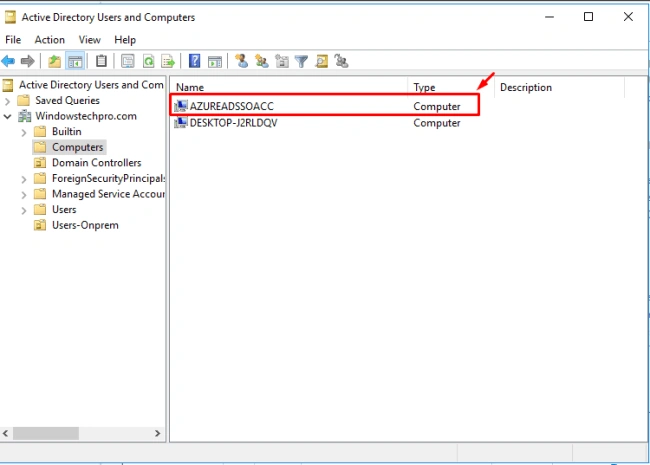Select AZUREADSSOACC computer name
The image size is (650, 465).
(x=232, y=107)
